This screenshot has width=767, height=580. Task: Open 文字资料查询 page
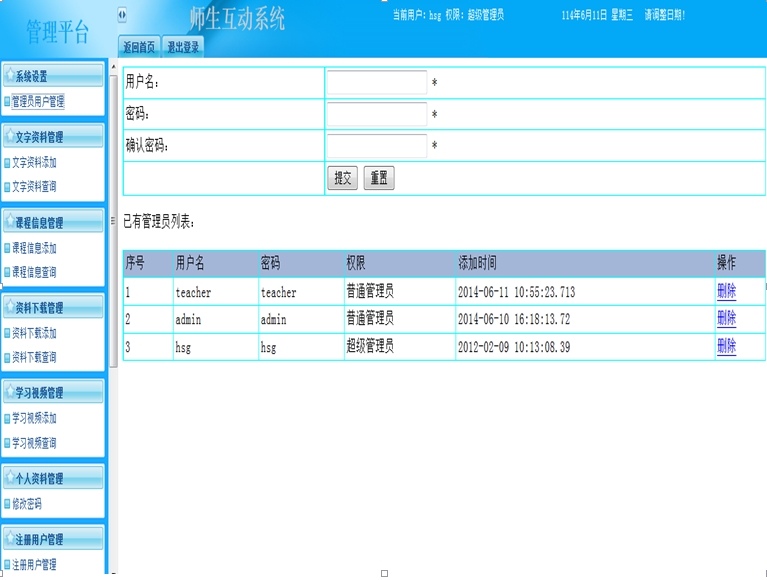[x=34, y=187]
